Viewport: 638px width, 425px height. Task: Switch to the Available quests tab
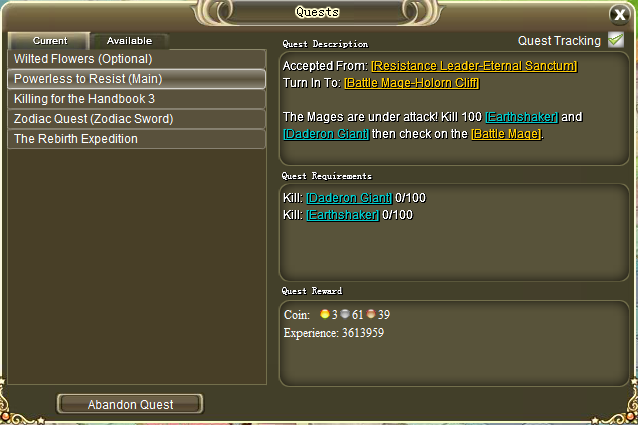(129, 41)
